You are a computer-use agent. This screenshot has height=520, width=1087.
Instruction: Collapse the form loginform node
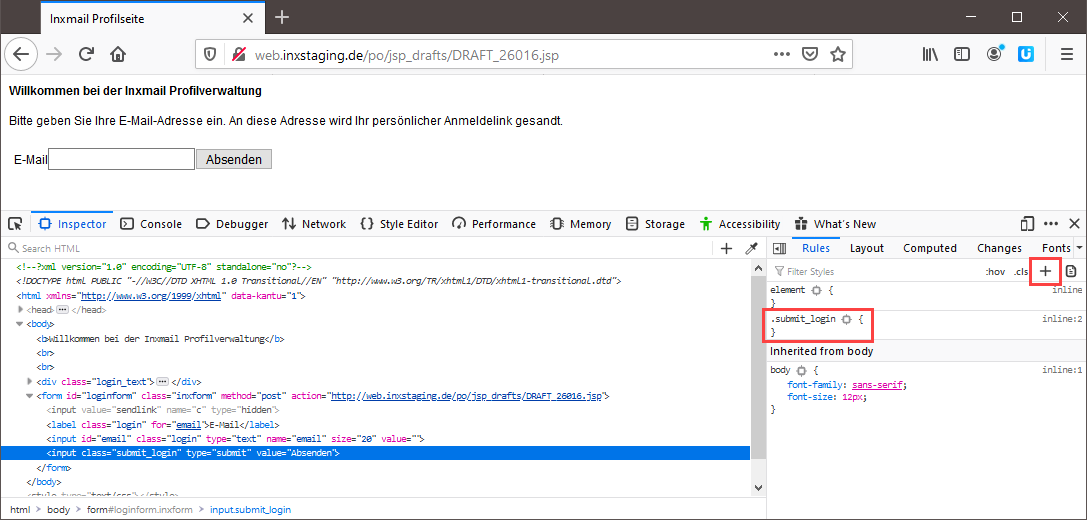29,396
